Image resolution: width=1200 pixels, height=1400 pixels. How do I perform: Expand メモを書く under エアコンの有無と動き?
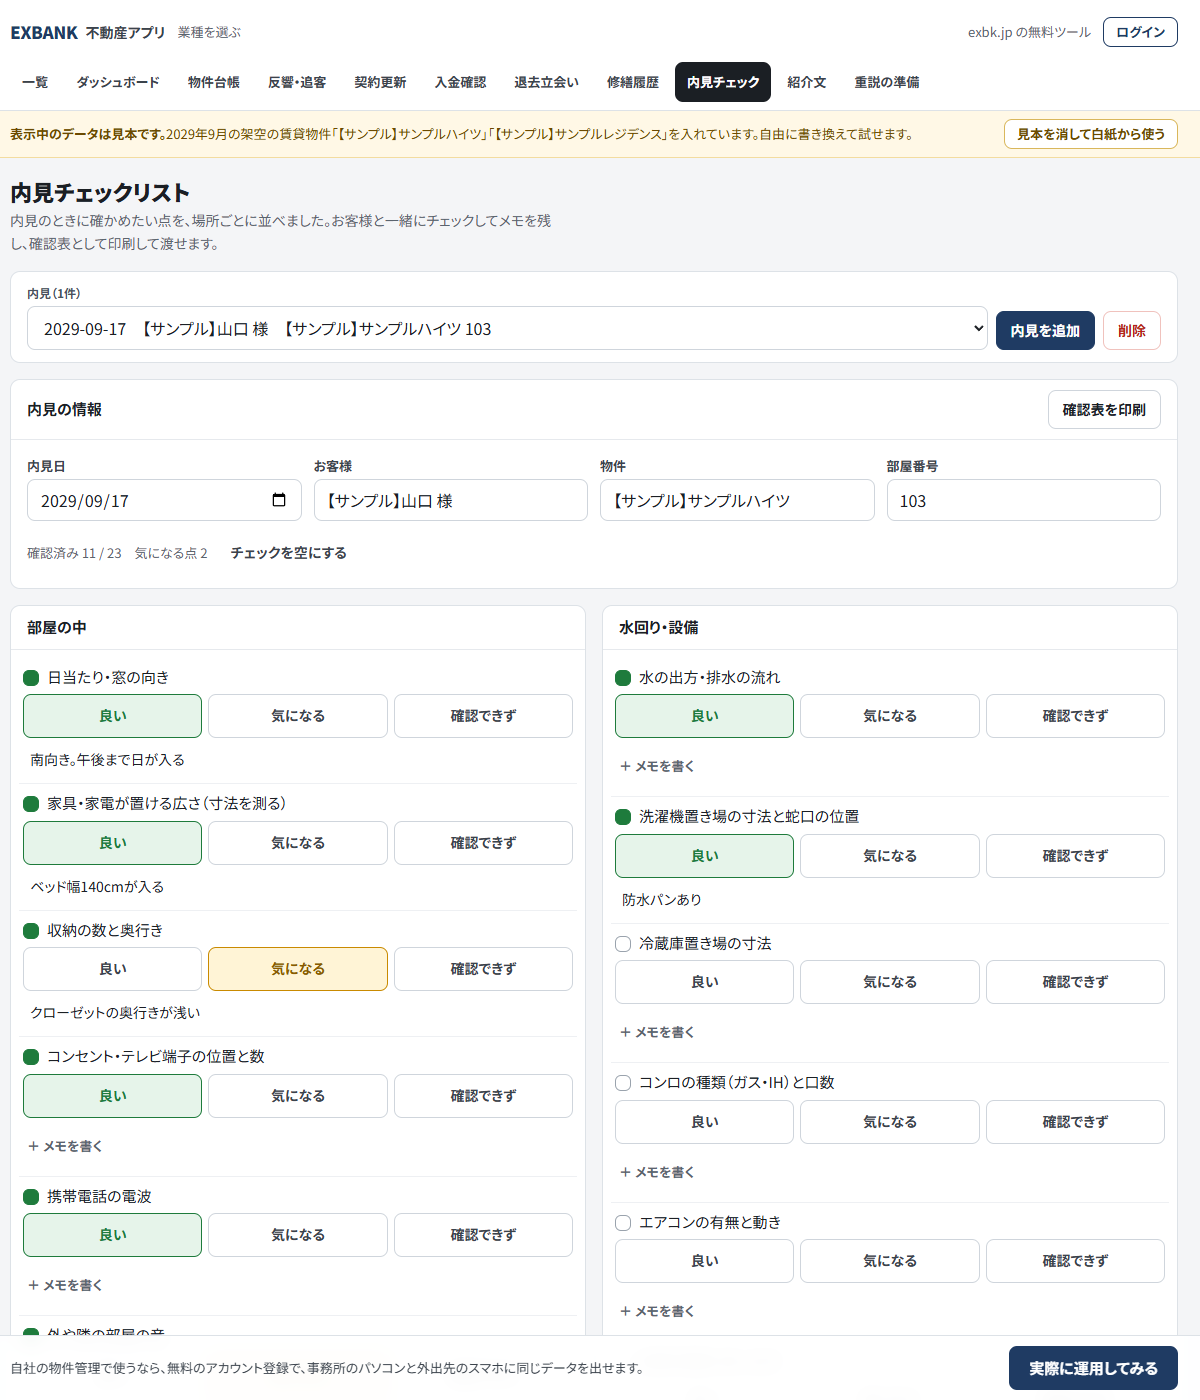(x=657, y=1311)
